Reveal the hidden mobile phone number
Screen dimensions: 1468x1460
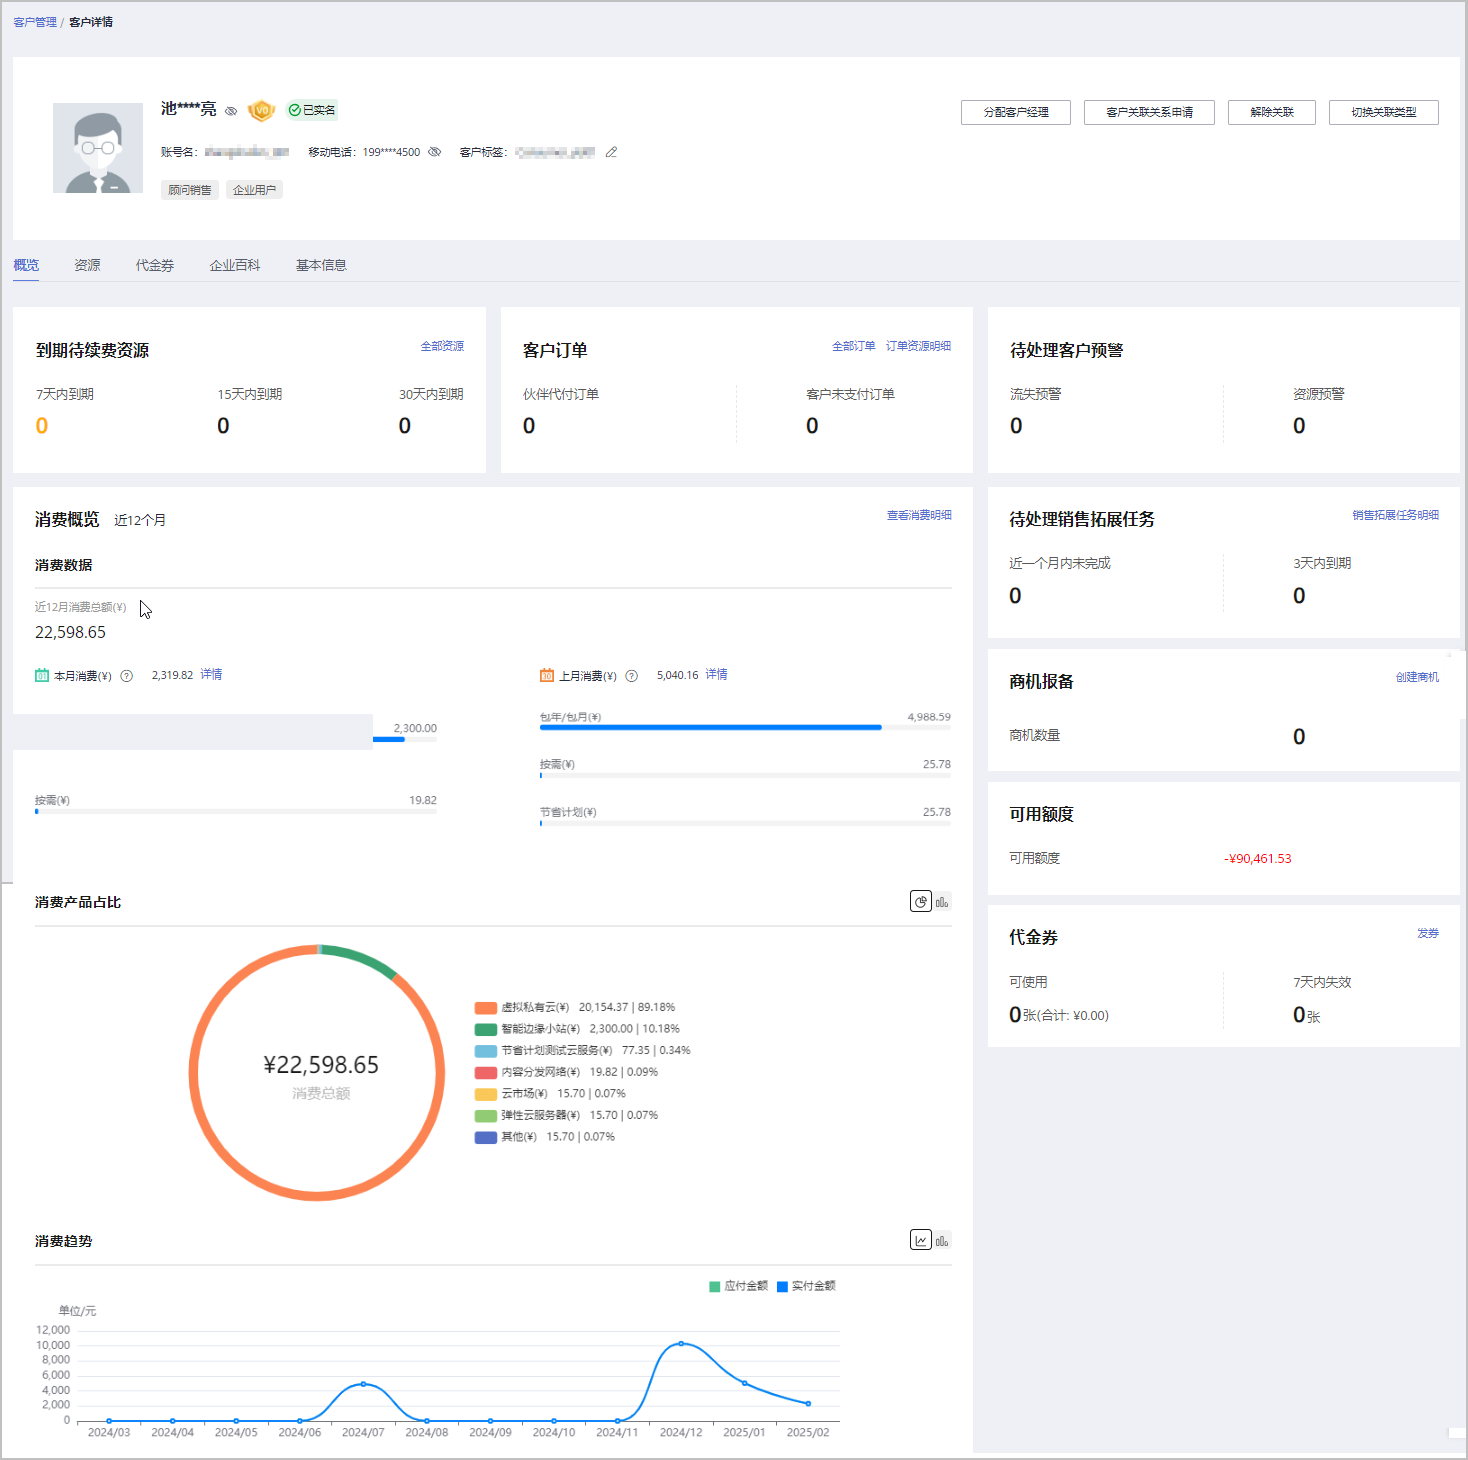point(435,152)
